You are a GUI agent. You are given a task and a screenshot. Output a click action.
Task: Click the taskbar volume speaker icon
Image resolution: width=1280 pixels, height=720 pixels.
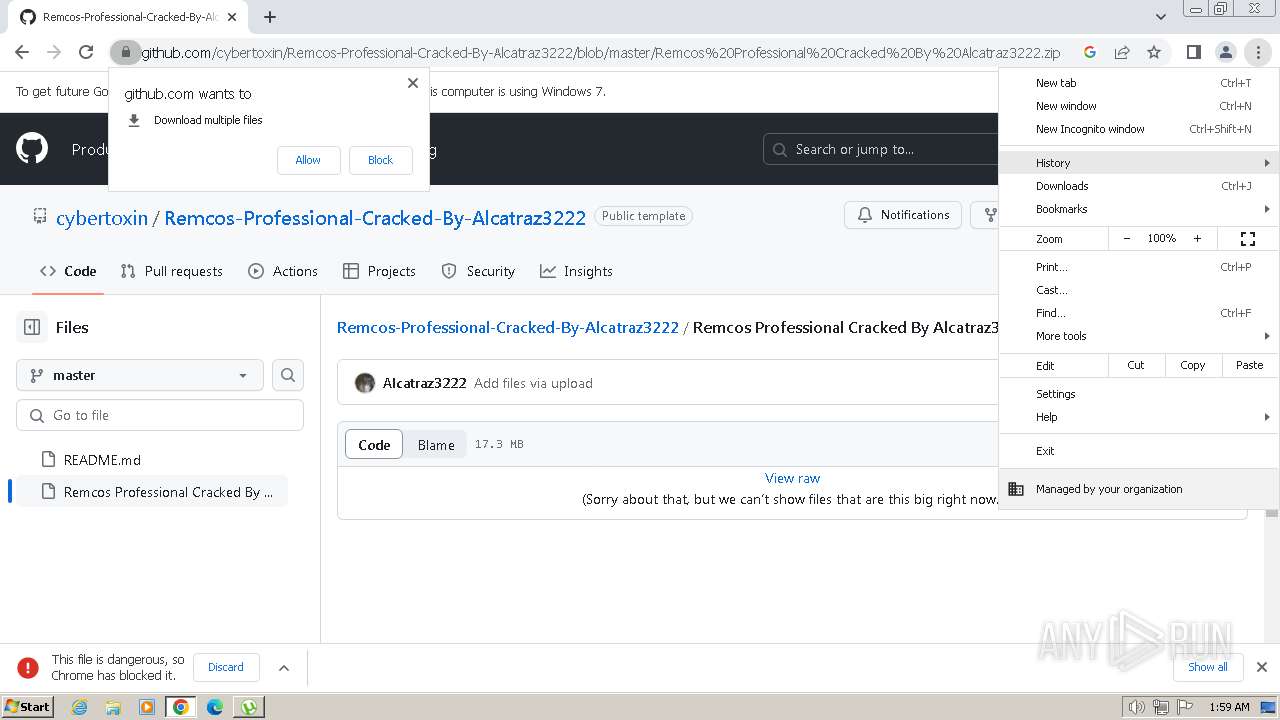(x=1137, y=707)
